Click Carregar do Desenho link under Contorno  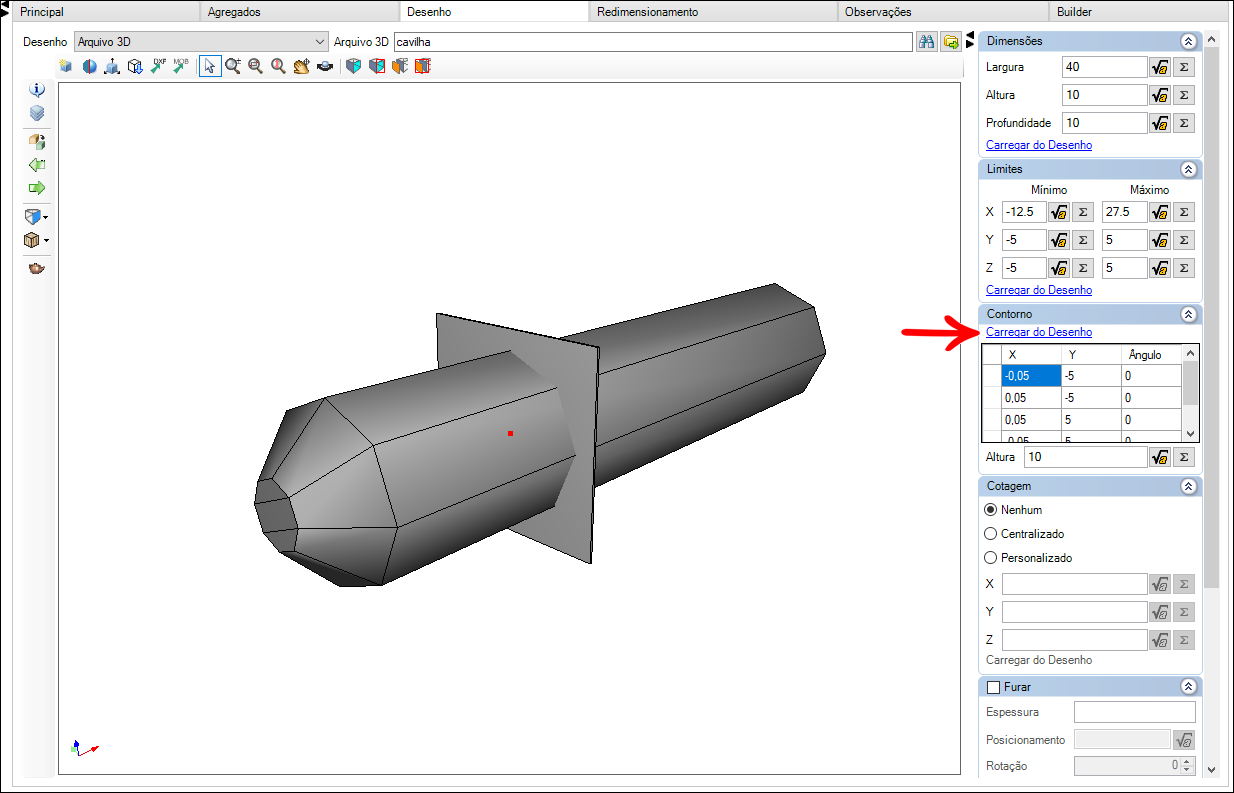[x=1039, y=332]
